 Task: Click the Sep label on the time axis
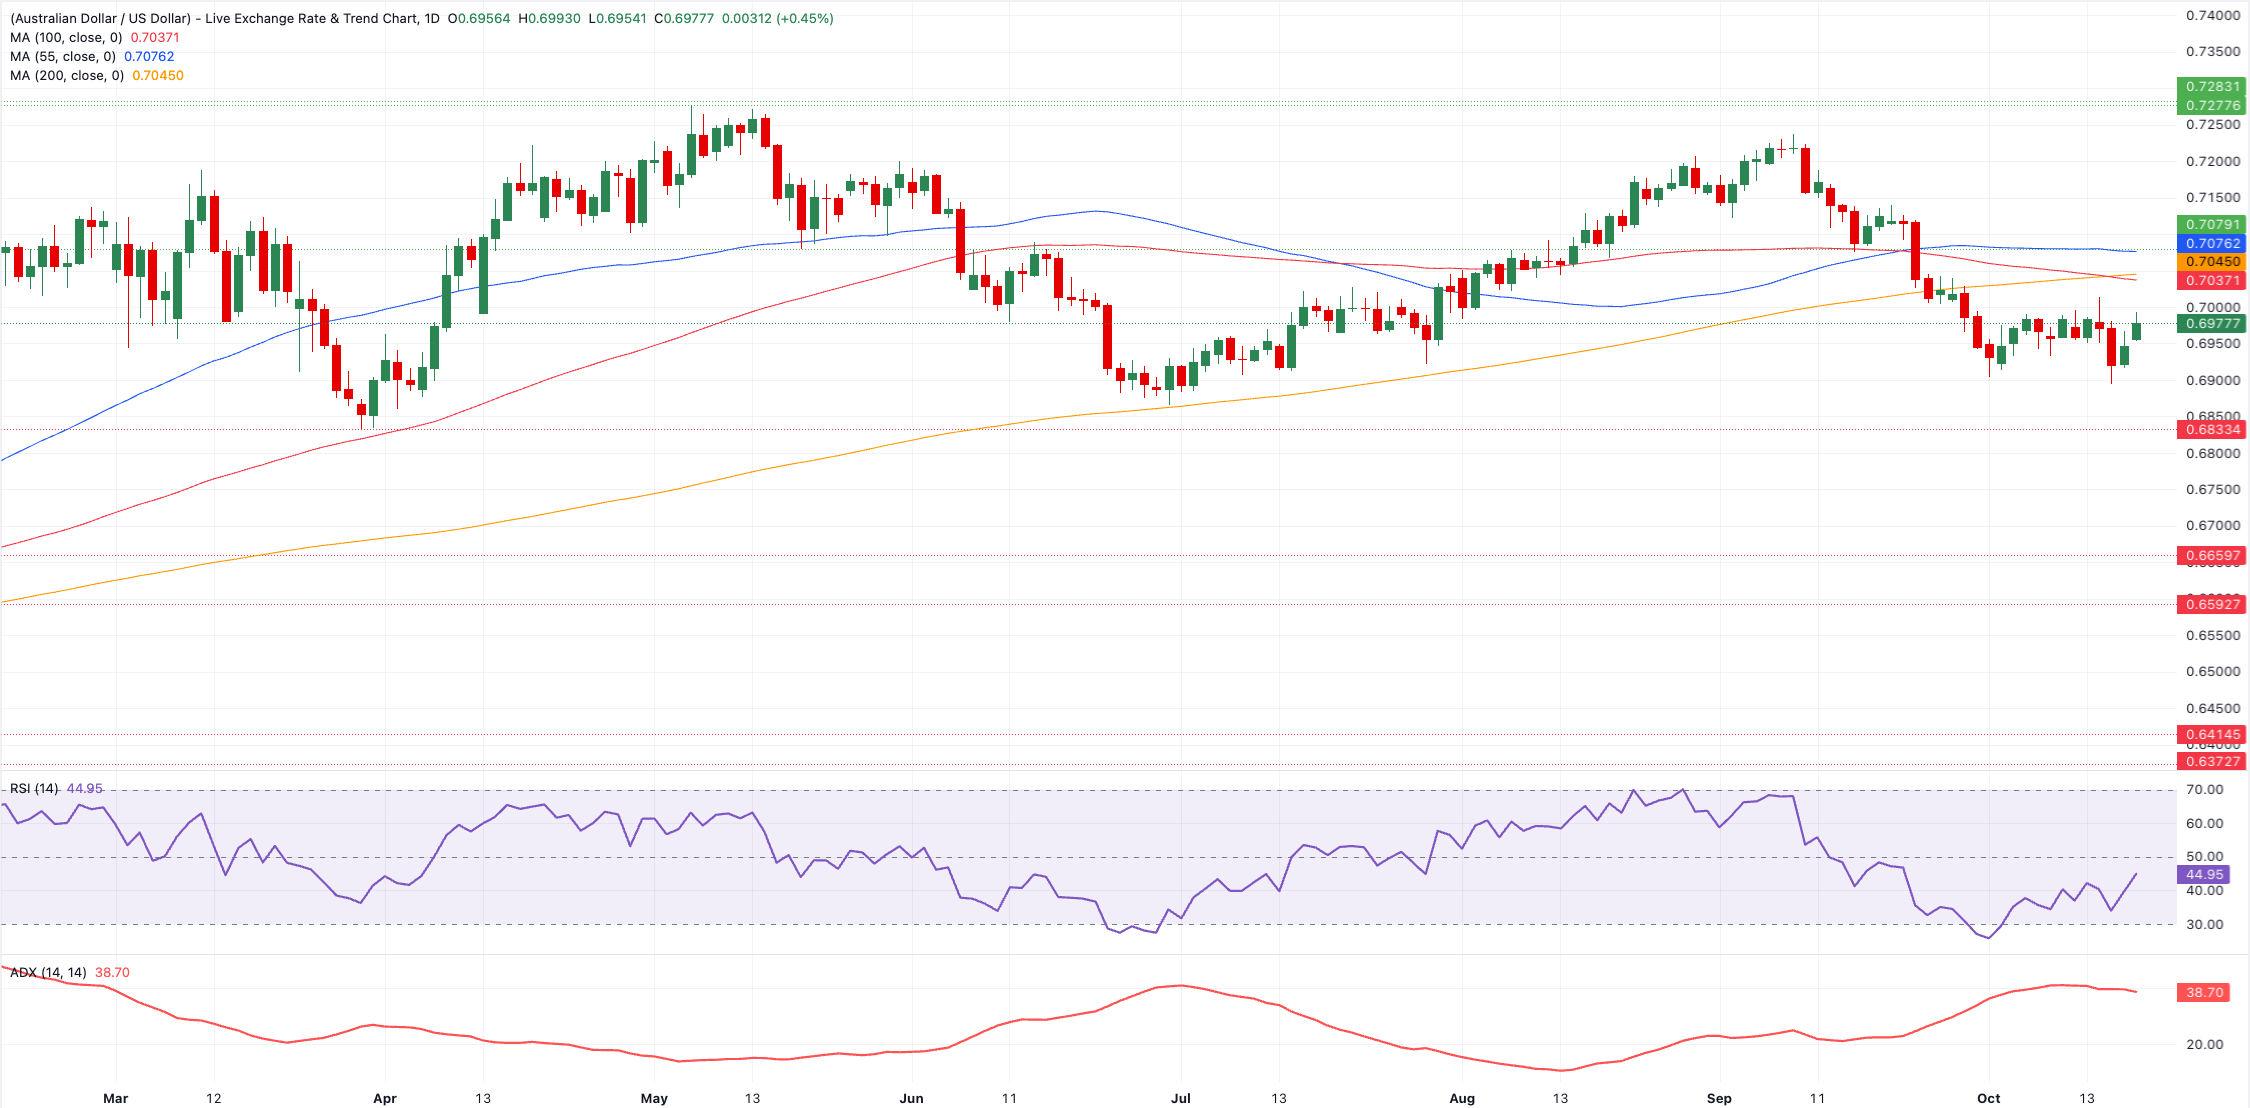pyautogui.click(x=1719, y=1098)
